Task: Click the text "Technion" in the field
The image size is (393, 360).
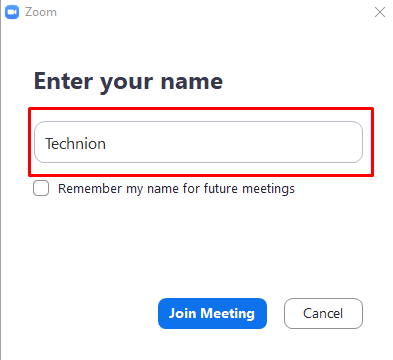Action: [75, 144]
